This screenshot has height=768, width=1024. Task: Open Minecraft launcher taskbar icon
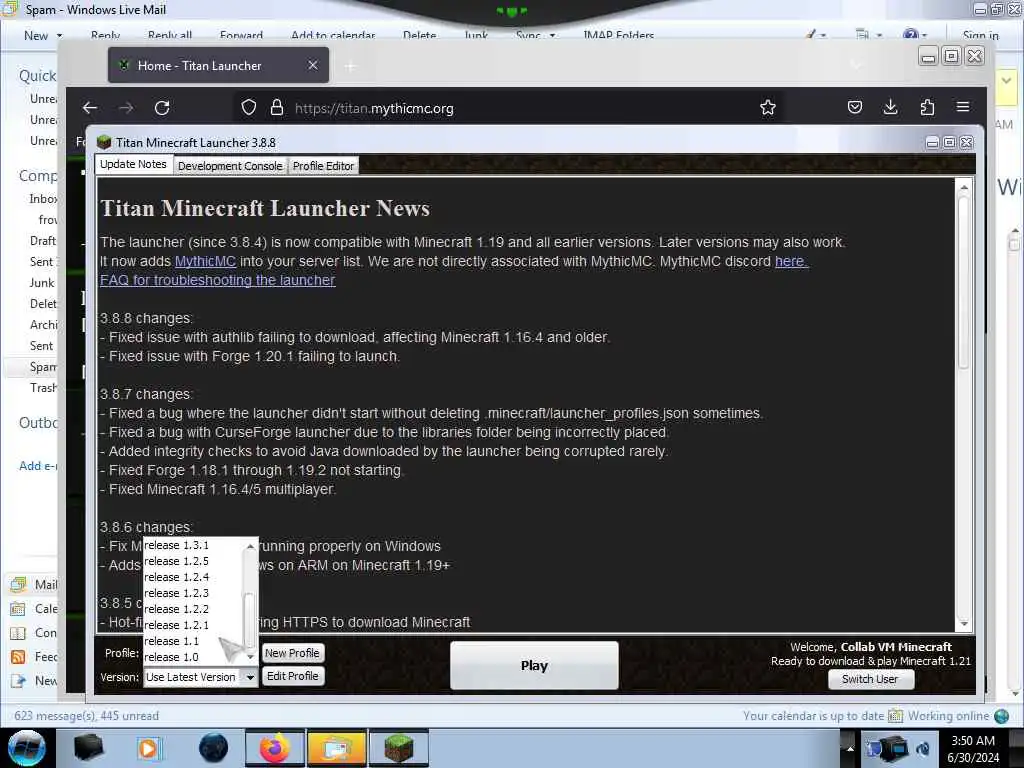click(x=399, y=748)
